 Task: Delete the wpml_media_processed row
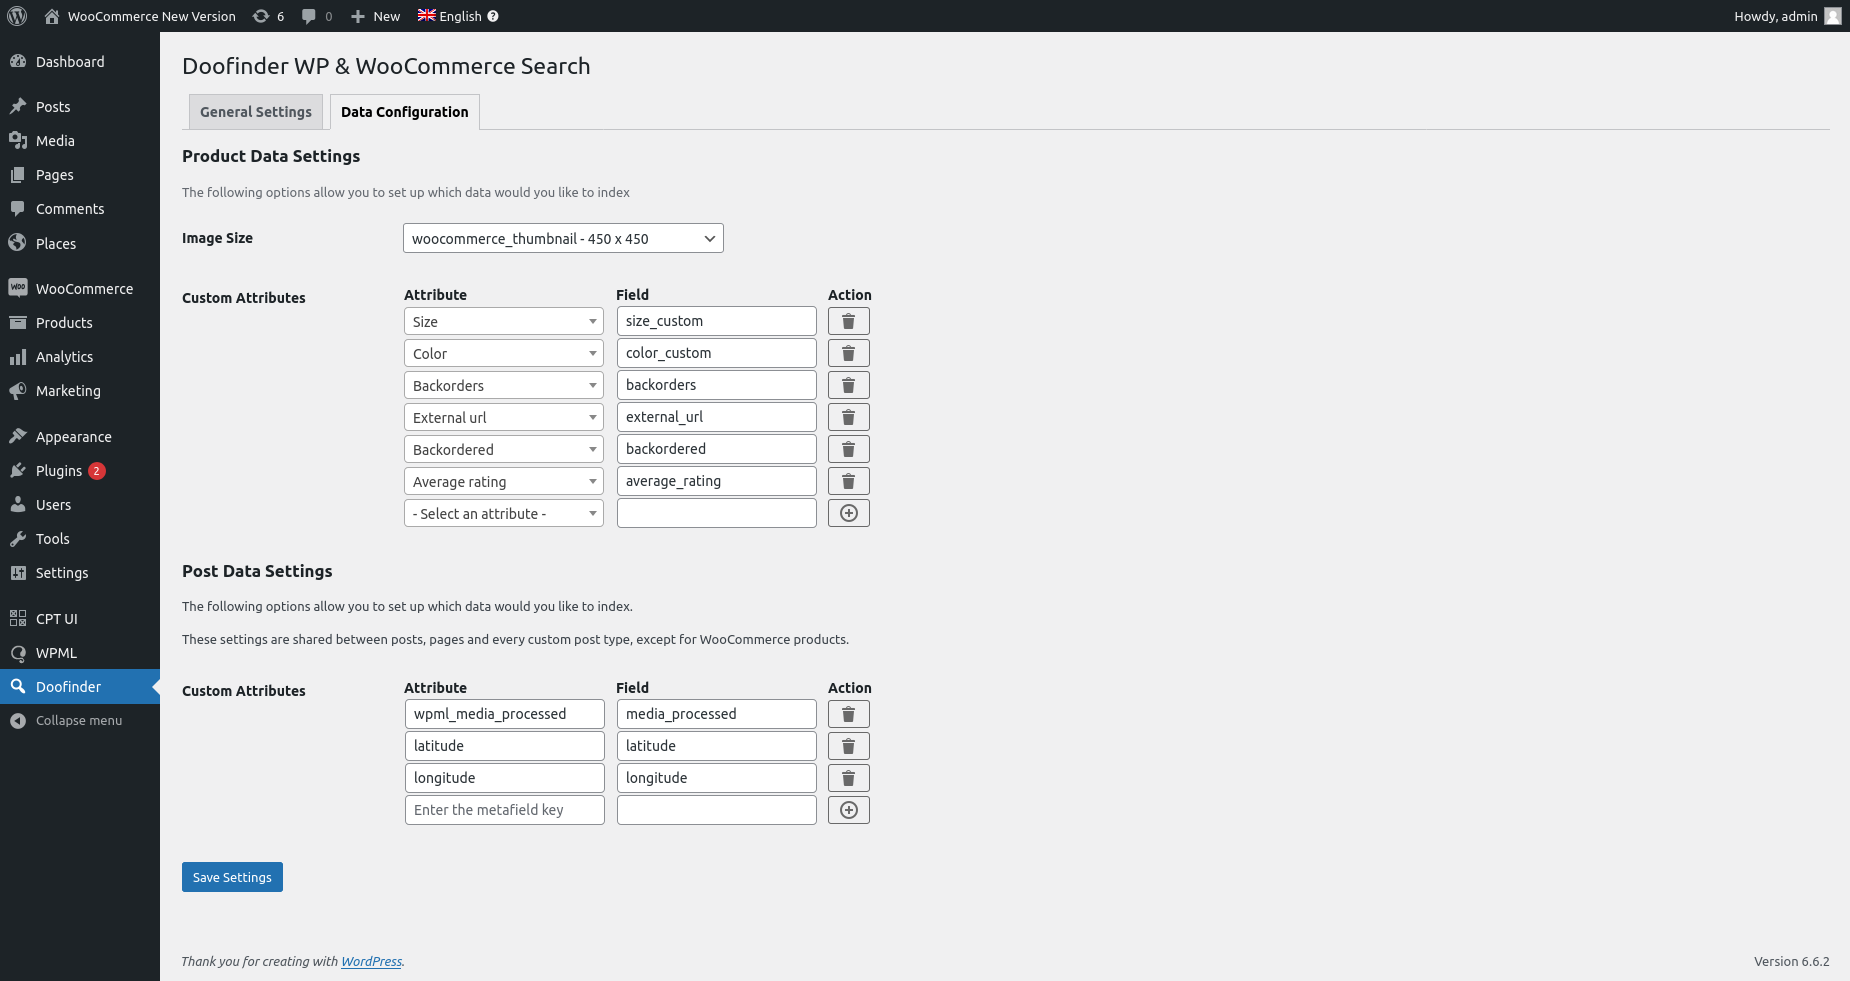848,714
